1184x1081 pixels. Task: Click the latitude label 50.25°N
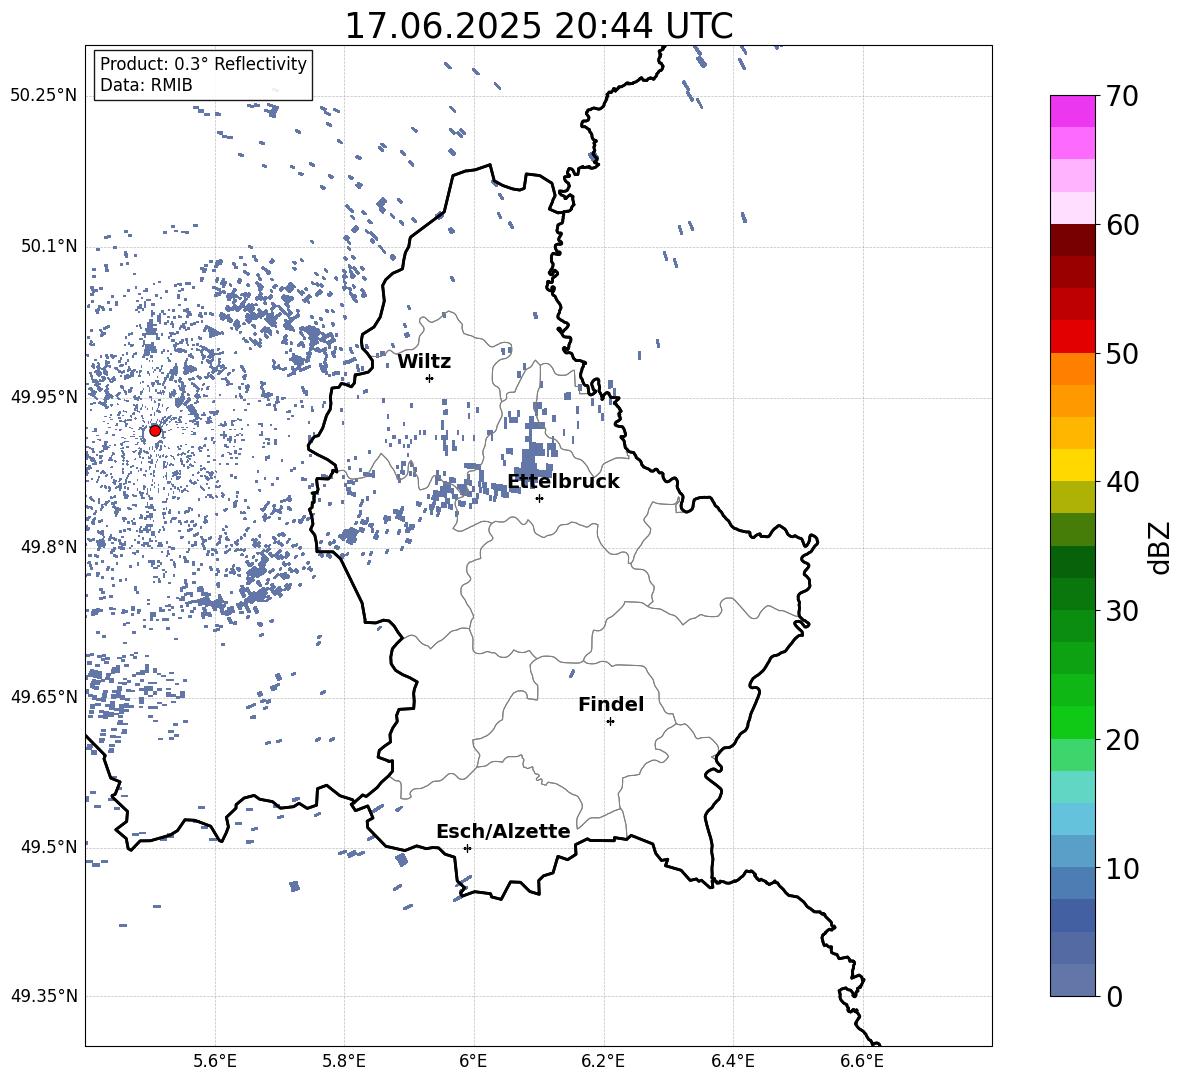point(44,96)
